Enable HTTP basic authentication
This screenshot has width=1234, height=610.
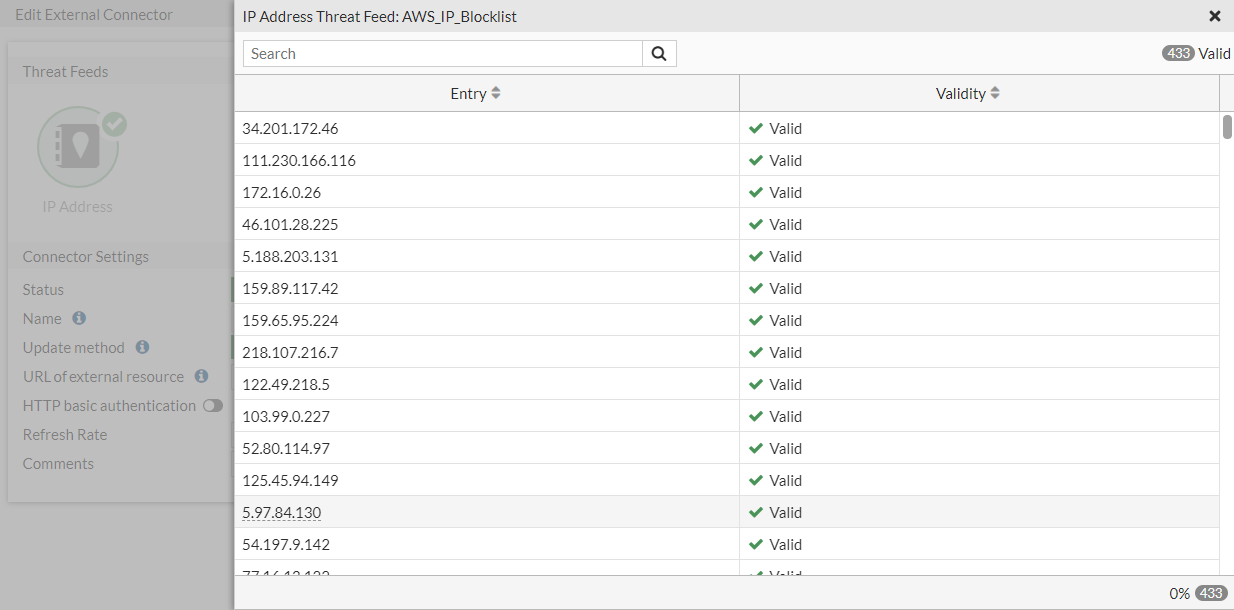211,406
